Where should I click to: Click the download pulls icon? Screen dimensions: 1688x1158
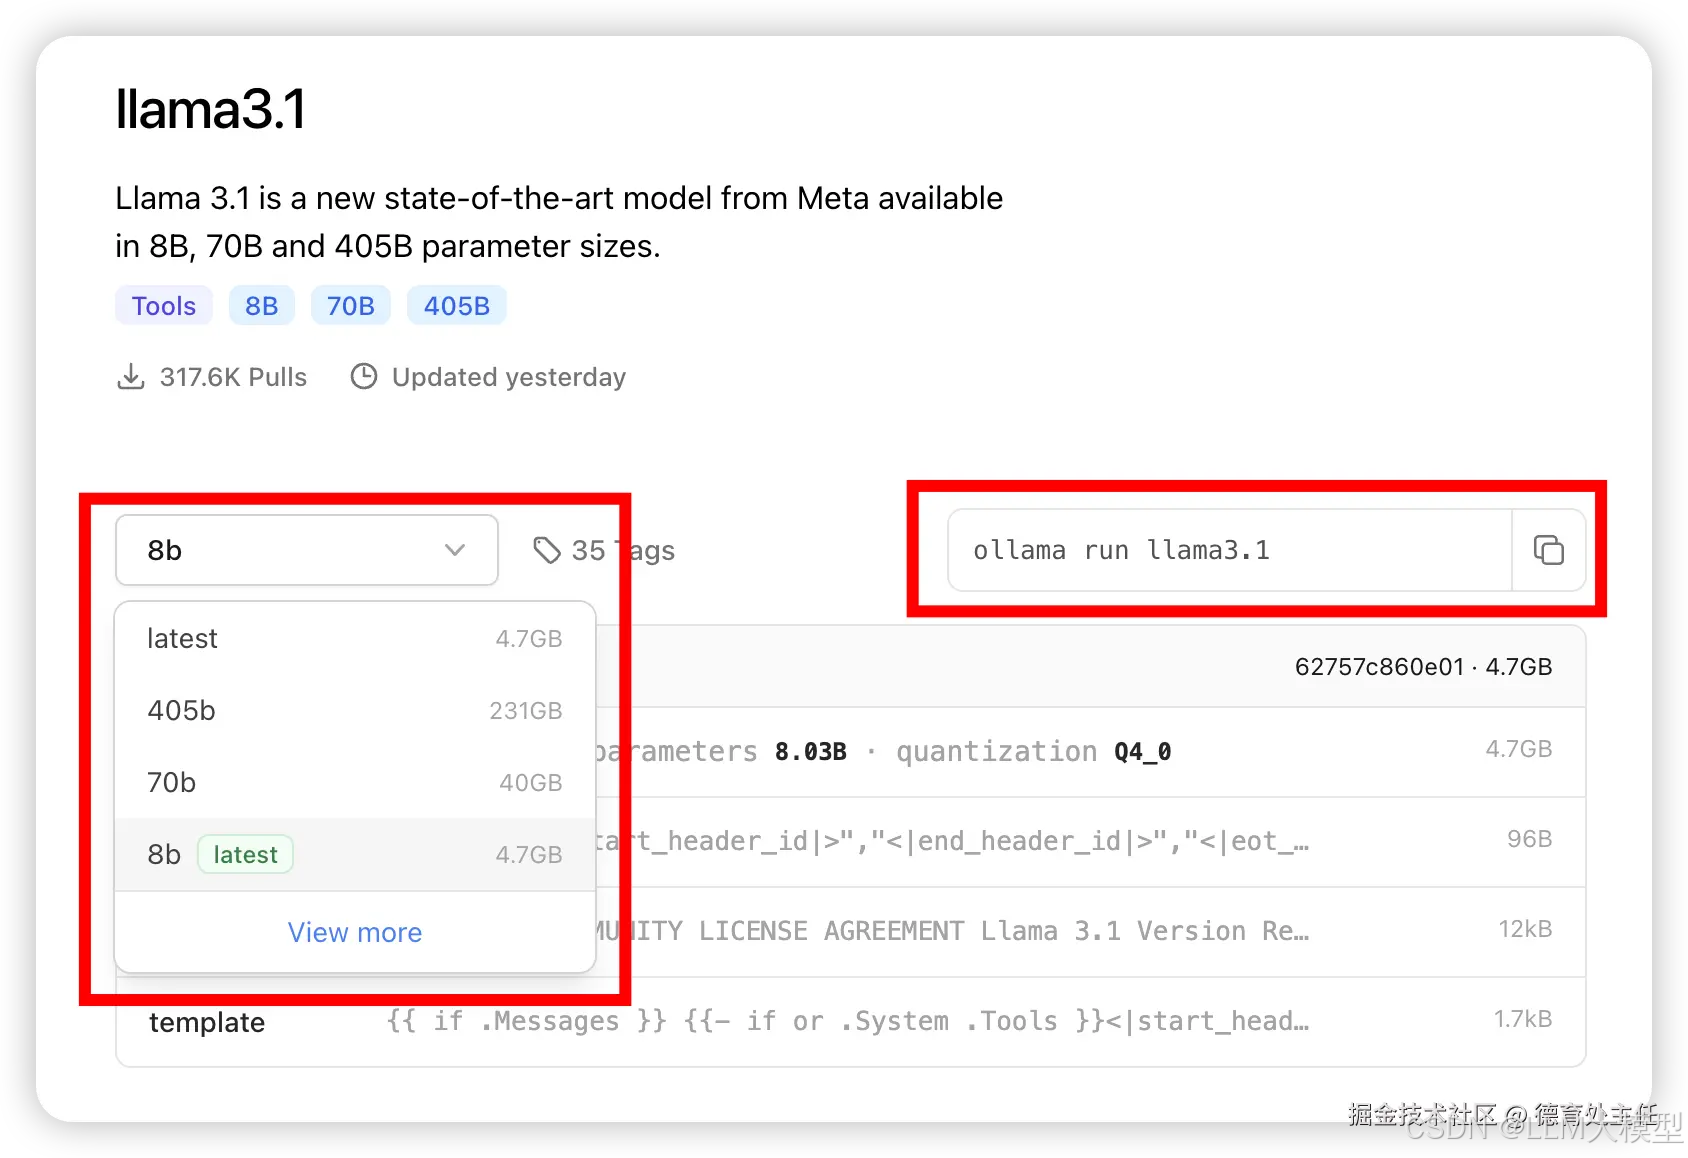tap(131, 376)
